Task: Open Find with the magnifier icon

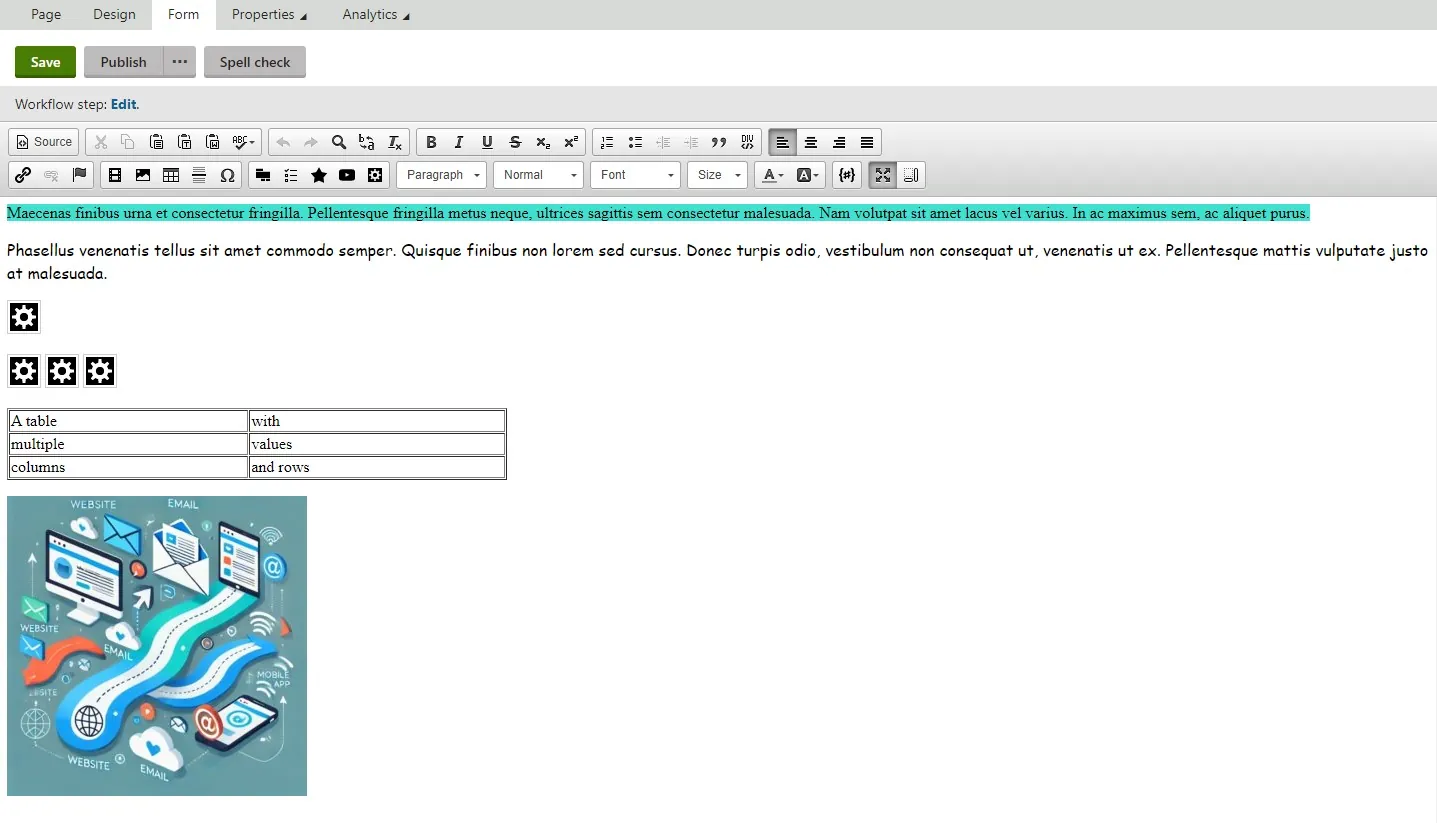Action: pos(339,142)
